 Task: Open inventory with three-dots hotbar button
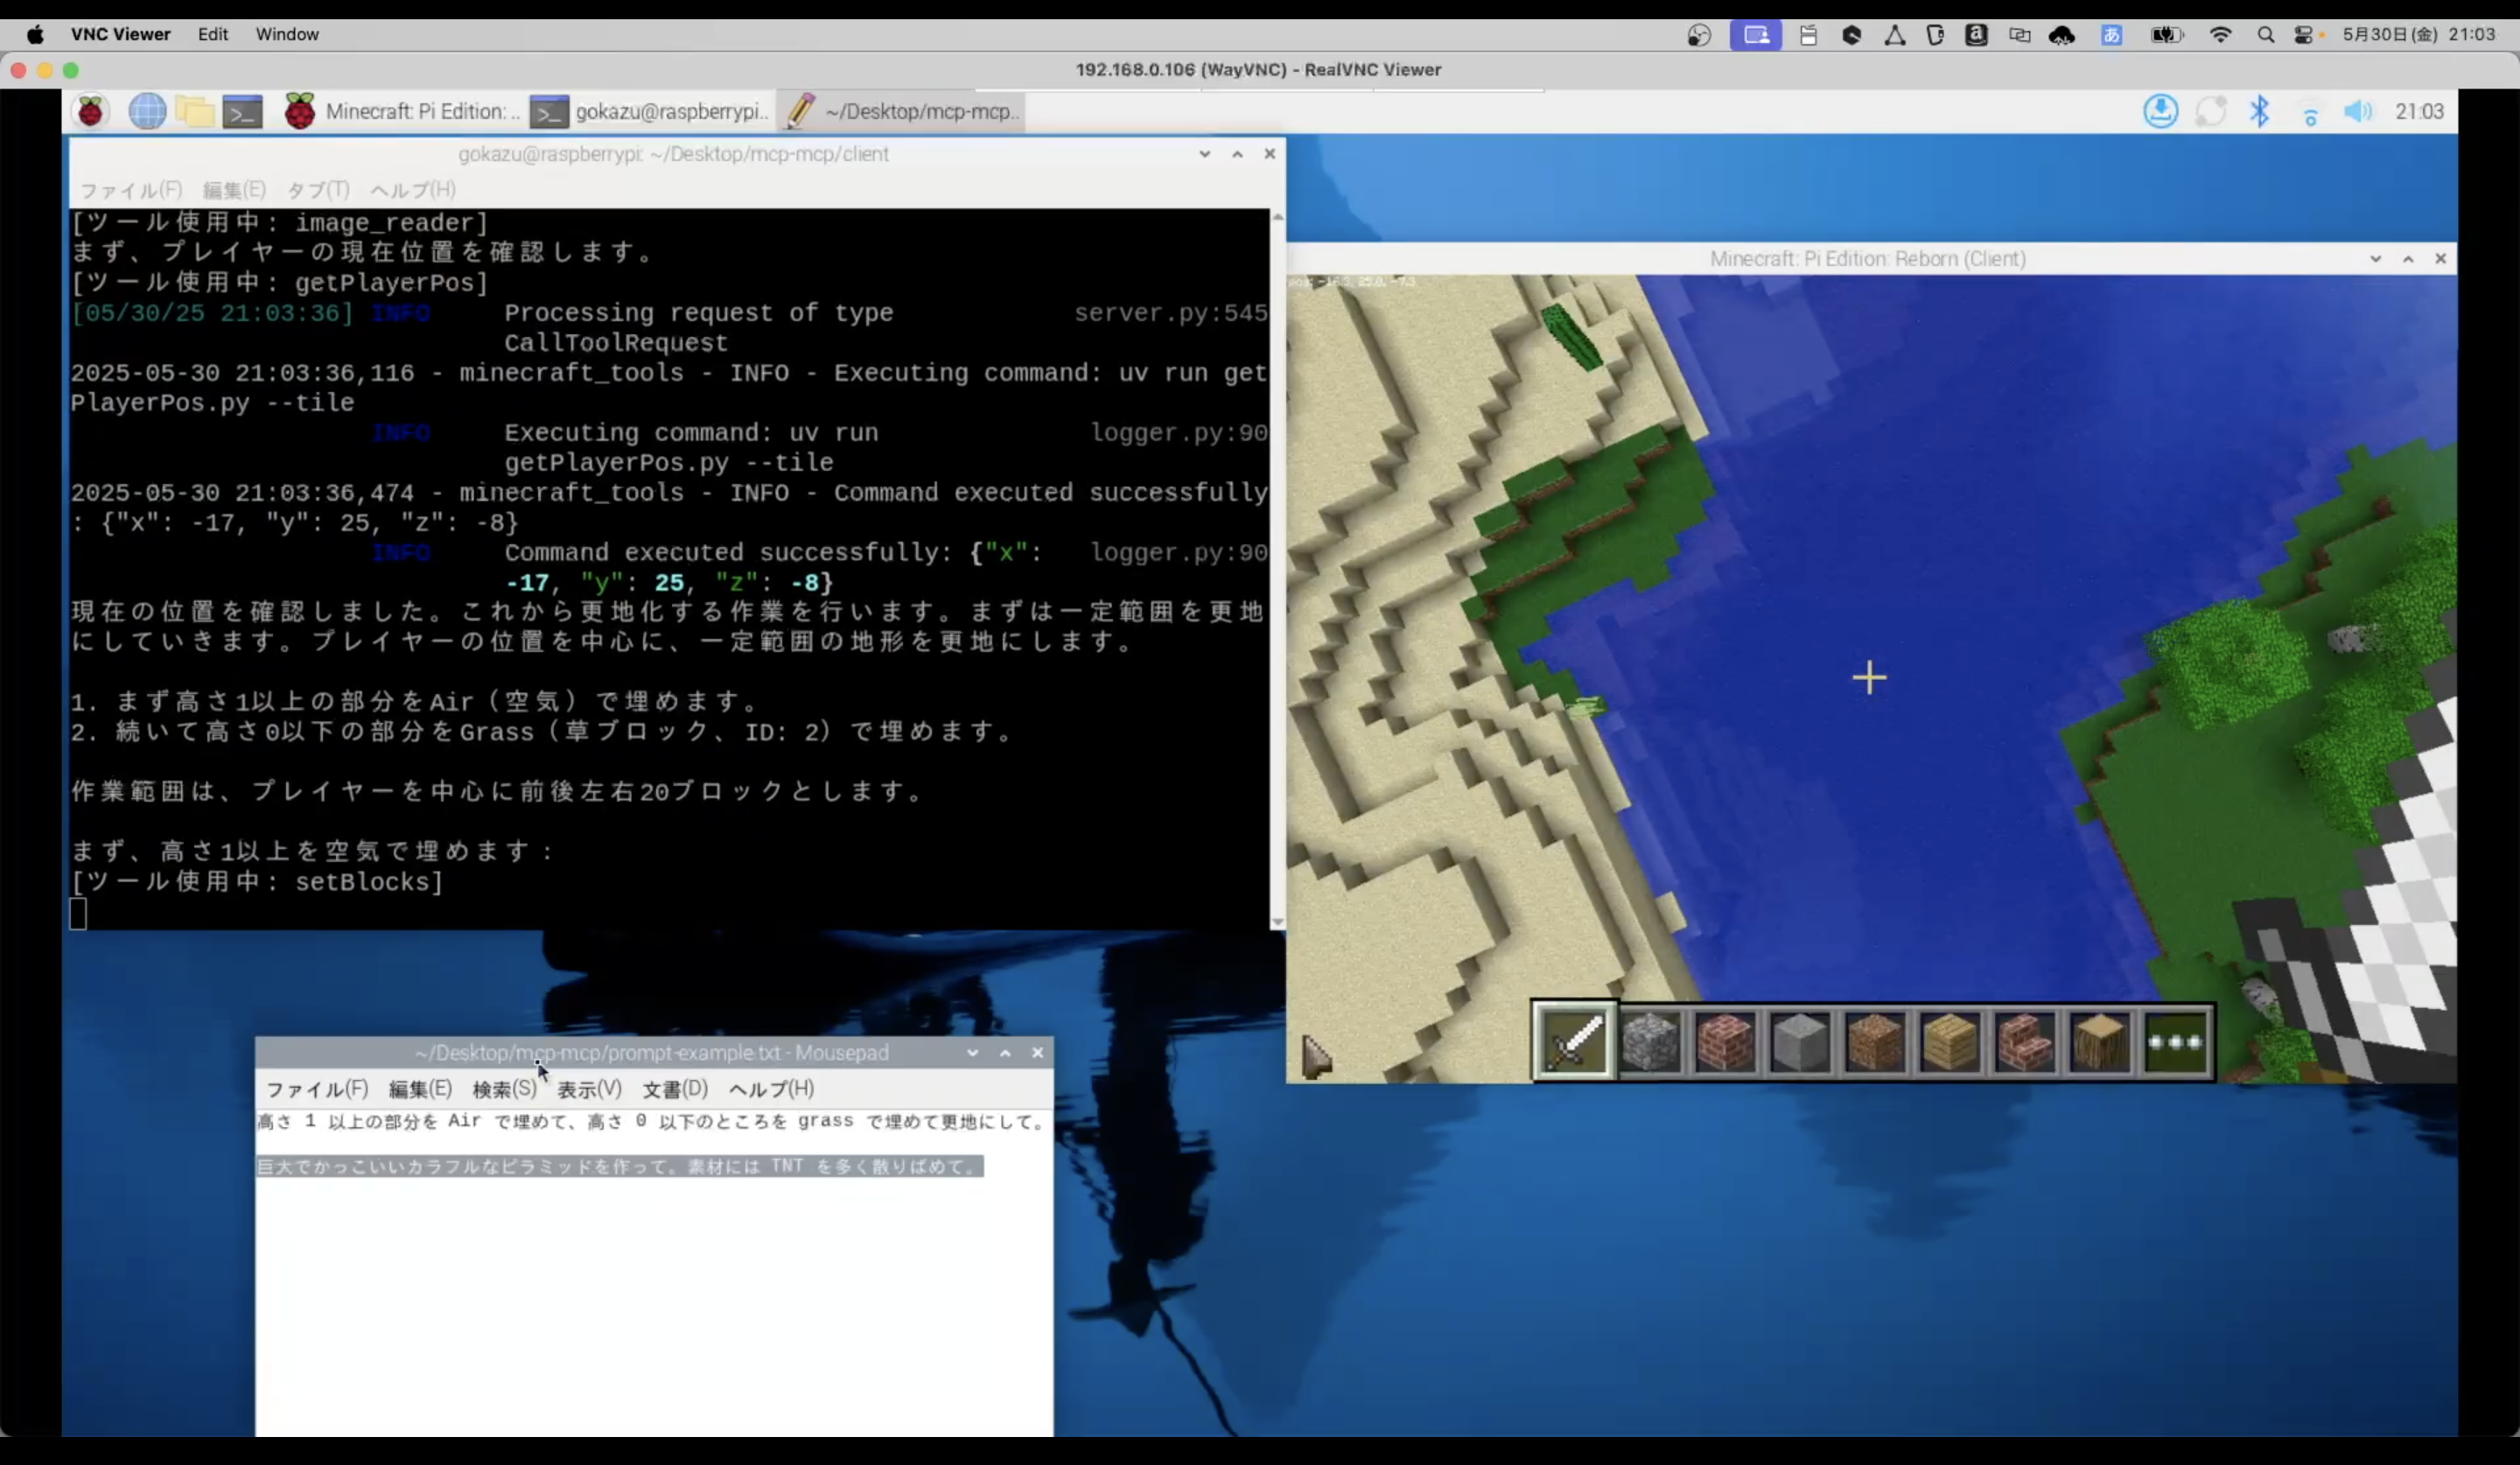2175,1041
